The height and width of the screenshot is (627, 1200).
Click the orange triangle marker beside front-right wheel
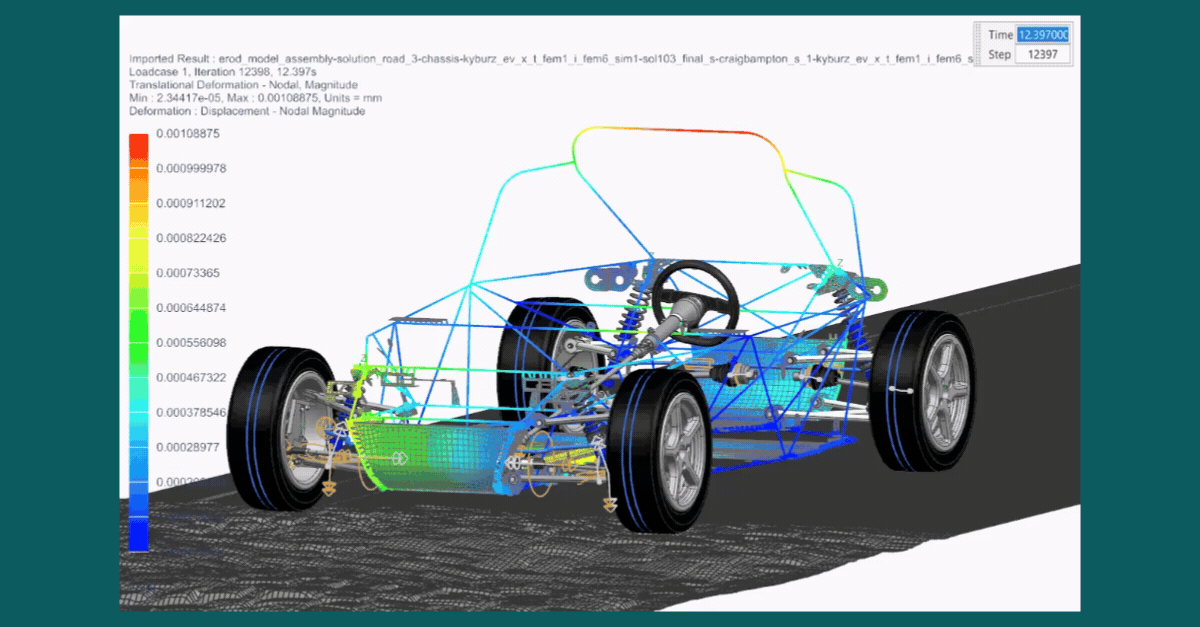609,503
